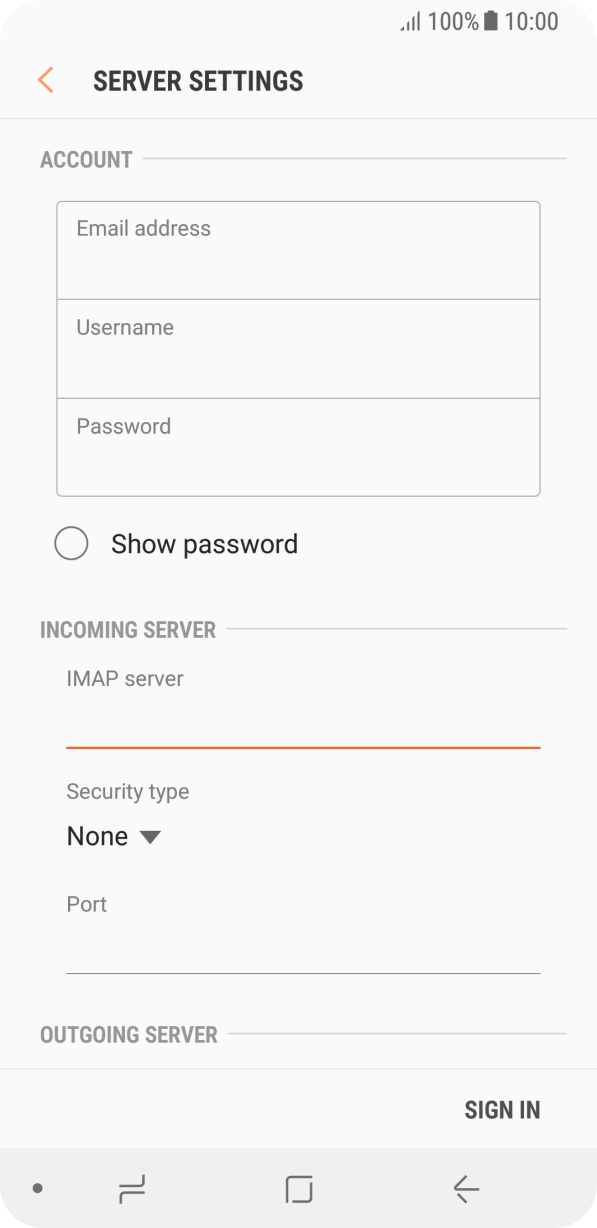Tap the small dot on navigation bar left
Image resolution: width=597 pixels, height=1228 pixels.
pos(37,1190)
